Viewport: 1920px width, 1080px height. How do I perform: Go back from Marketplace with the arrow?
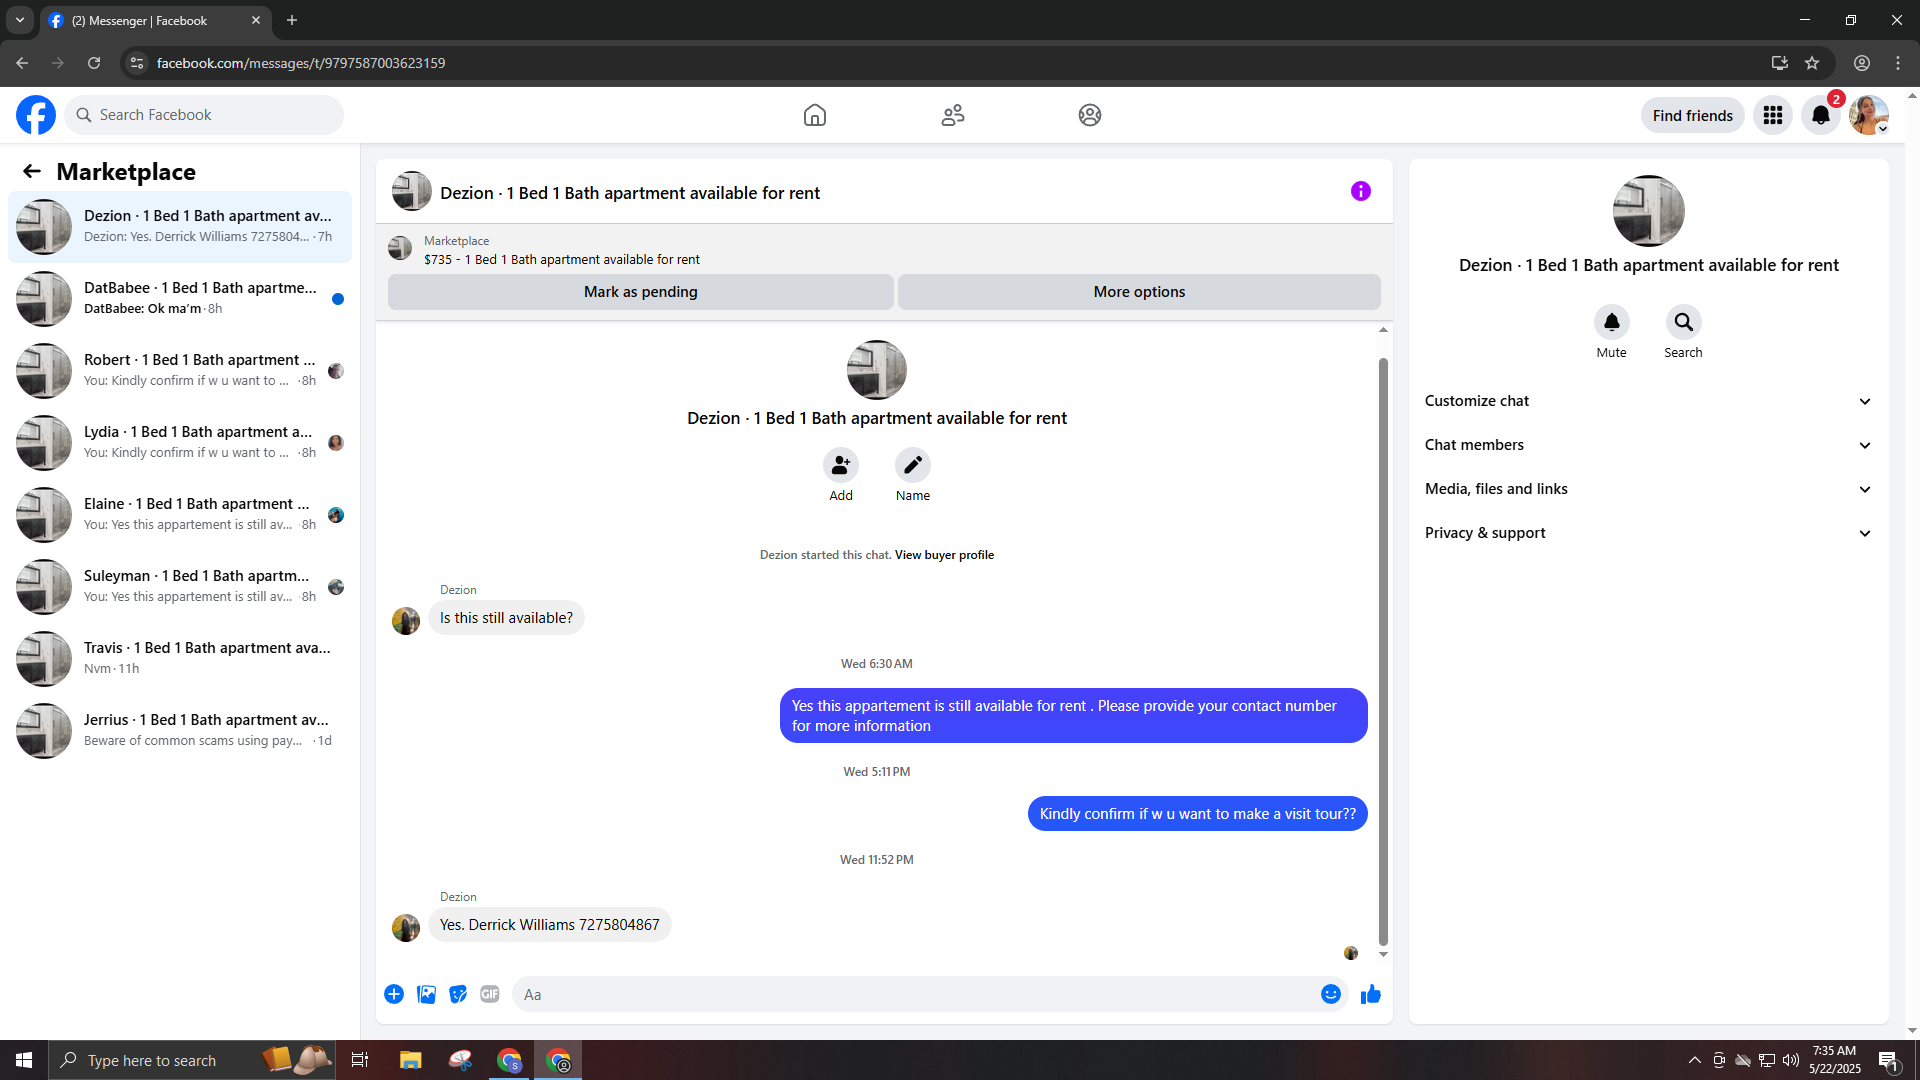point(32,172)
